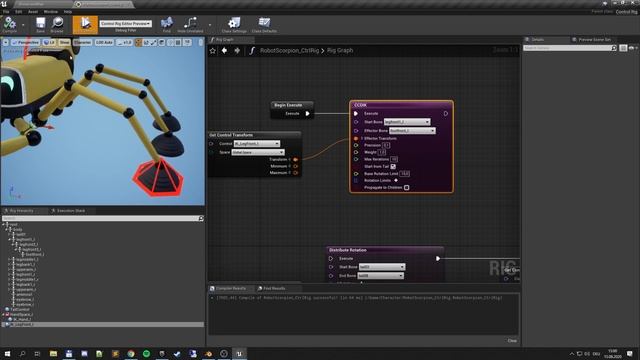Expand the Rotation Limits array

coord(396,180)
